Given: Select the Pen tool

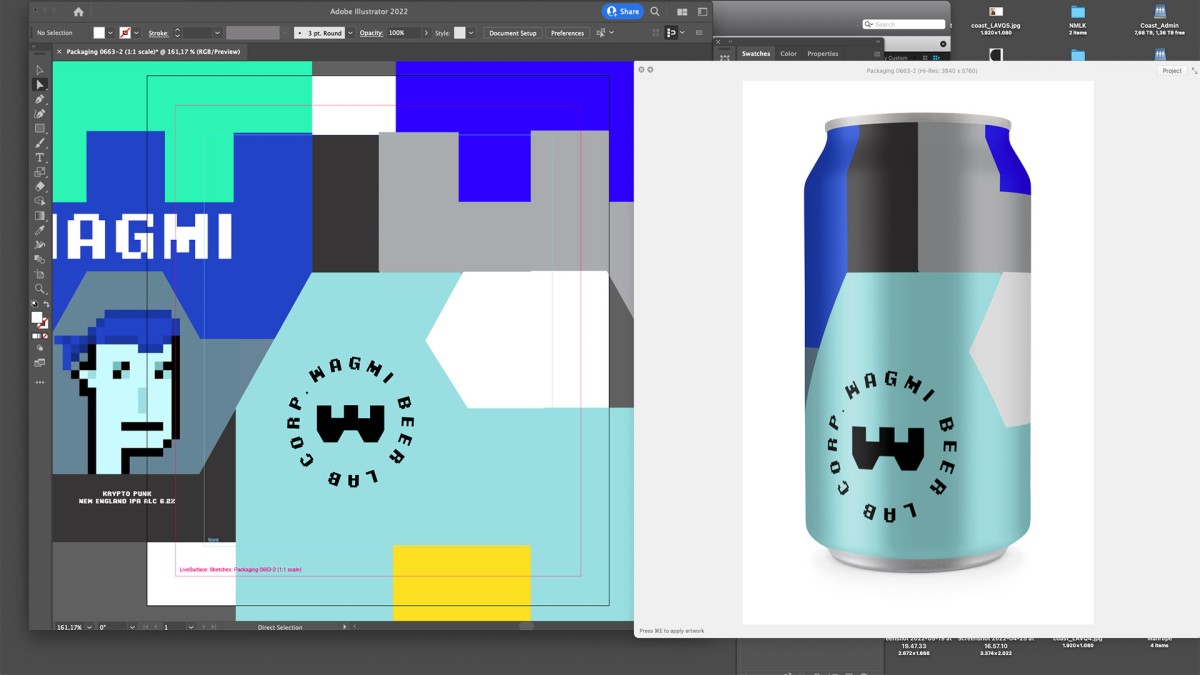Looking at the screenshot, I should click(x=40, y=99).
